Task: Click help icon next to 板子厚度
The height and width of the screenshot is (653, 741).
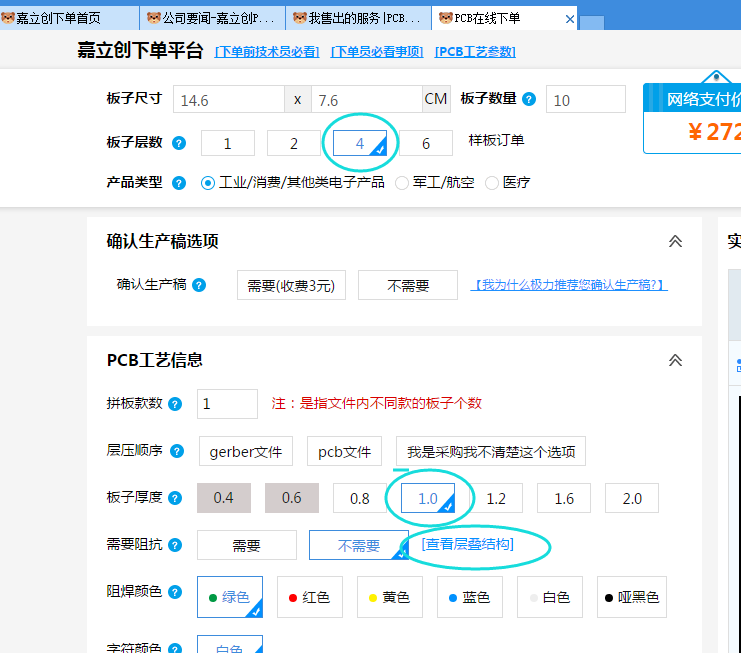Action: (175, 498)
